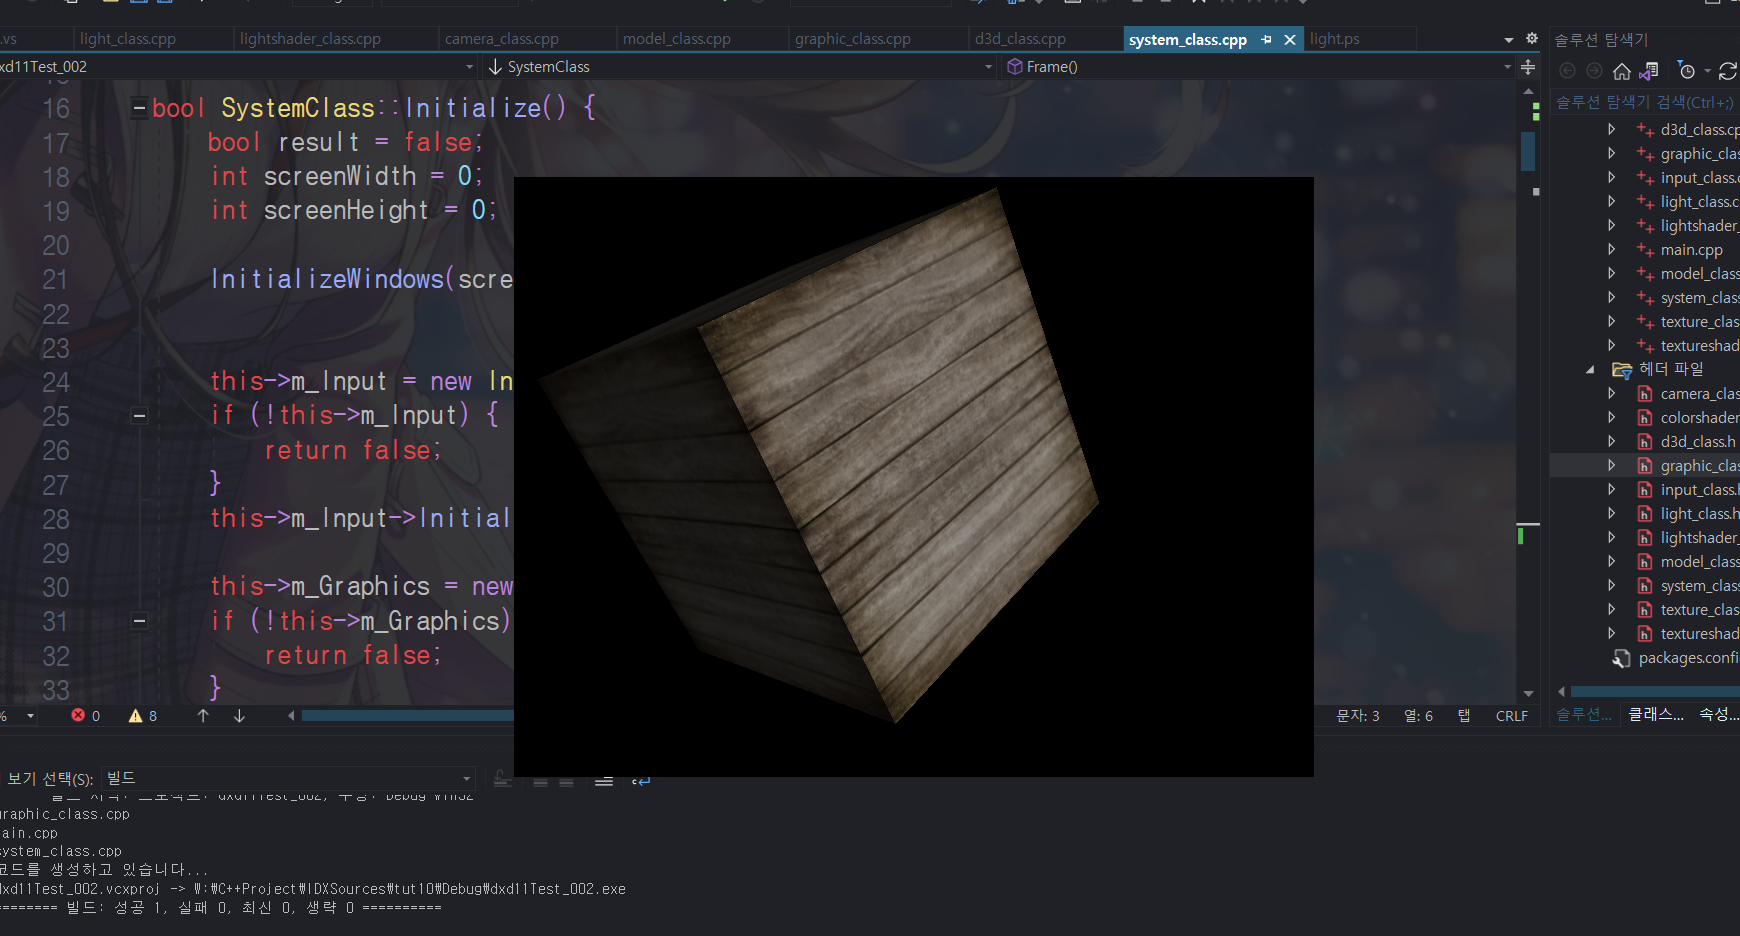The image size is (1740, 936).
Task: Click the switch views icon in Solution Explorer
Action: tap(1649, 71)
